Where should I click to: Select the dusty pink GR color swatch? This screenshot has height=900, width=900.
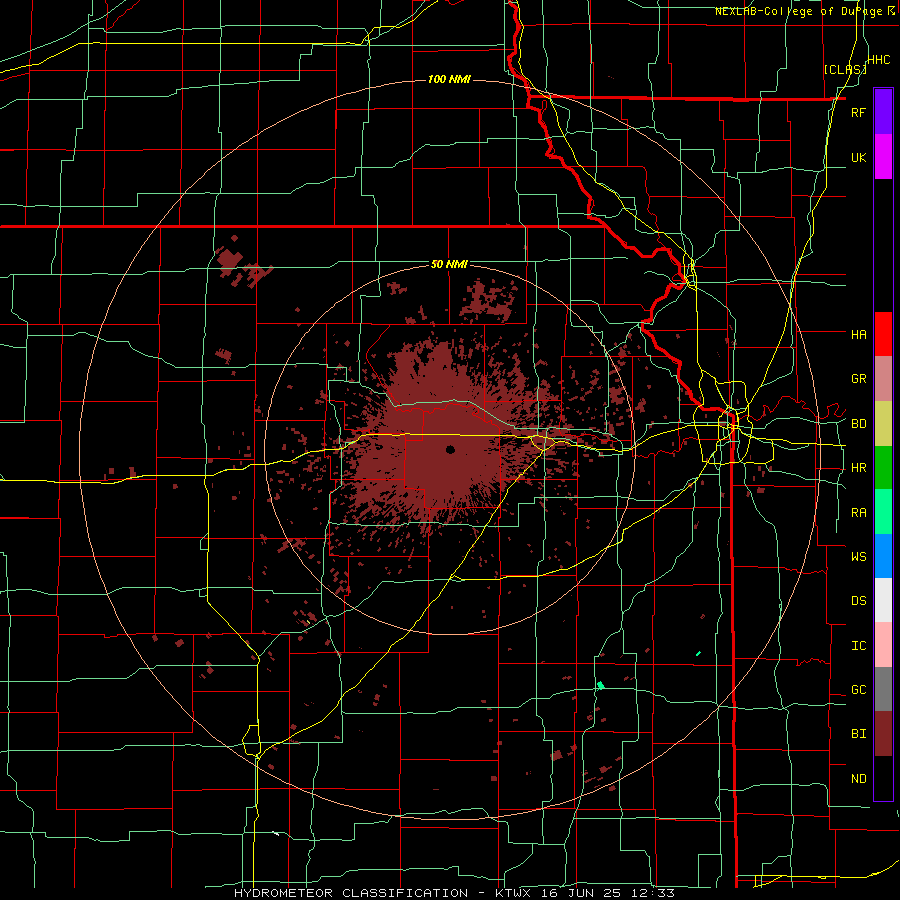[x=883, y=379]
